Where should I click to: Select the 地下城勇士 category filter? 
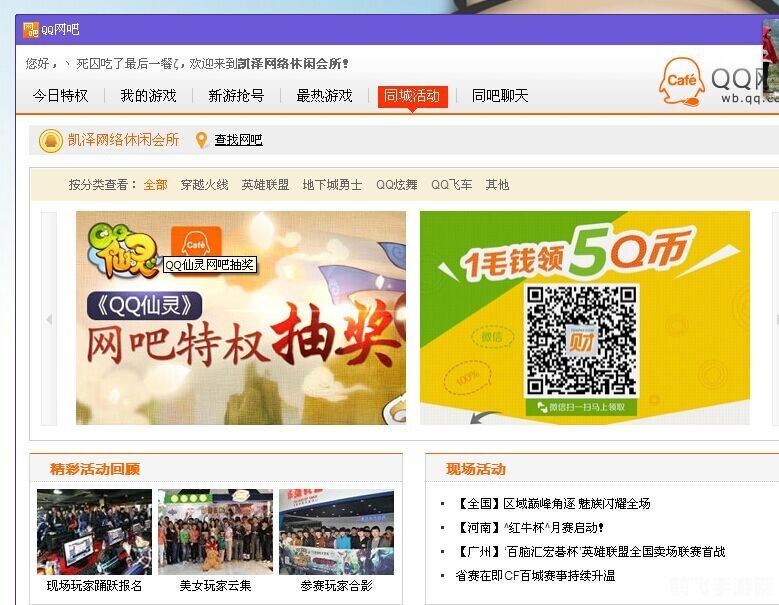coord(332,185)
